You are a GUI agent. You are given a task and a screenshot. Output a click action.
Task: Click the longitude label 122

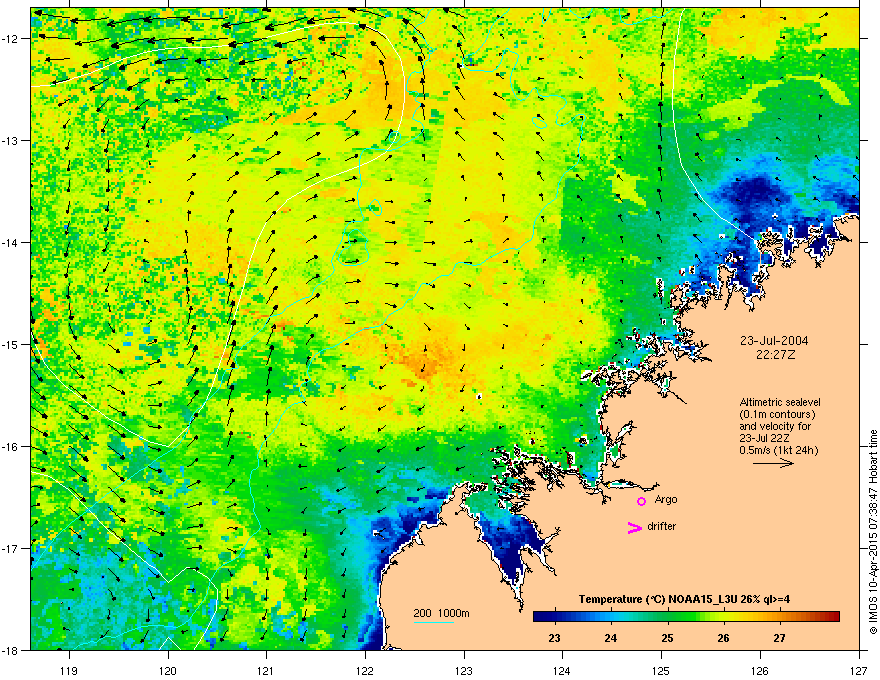coord(365,670)
